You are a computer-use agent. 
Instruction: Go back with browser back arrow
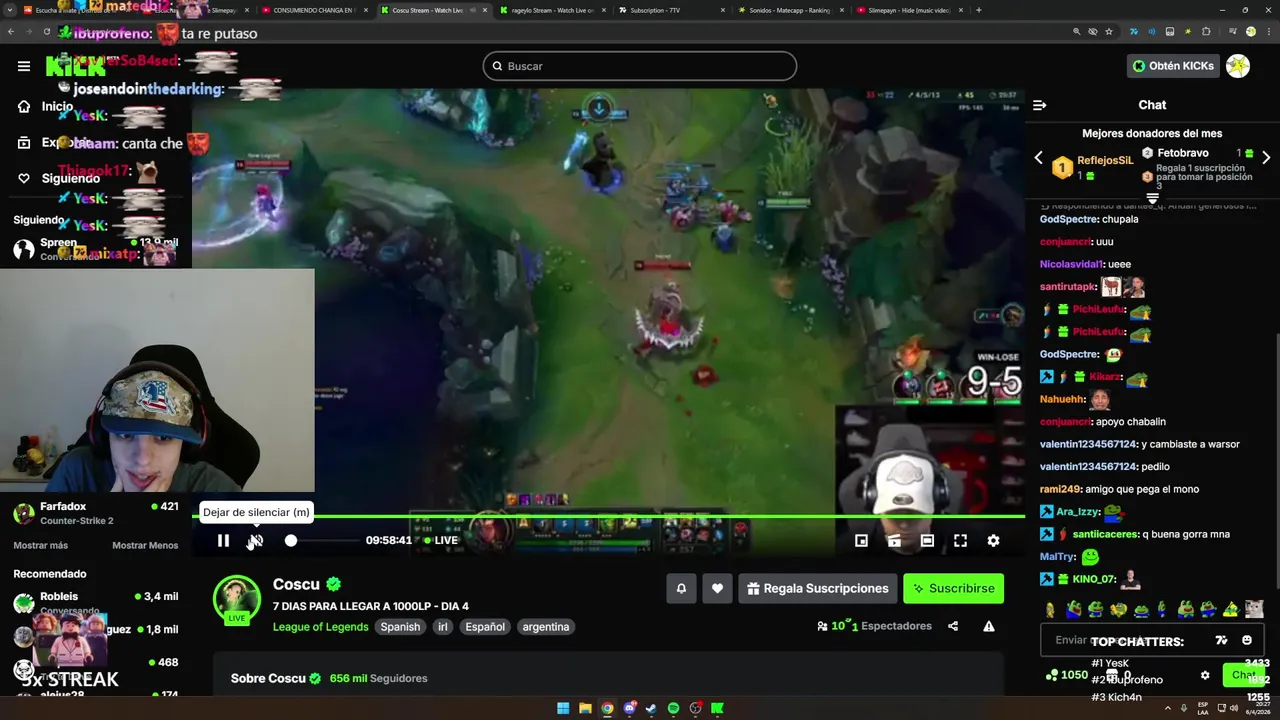pos(11,32)
